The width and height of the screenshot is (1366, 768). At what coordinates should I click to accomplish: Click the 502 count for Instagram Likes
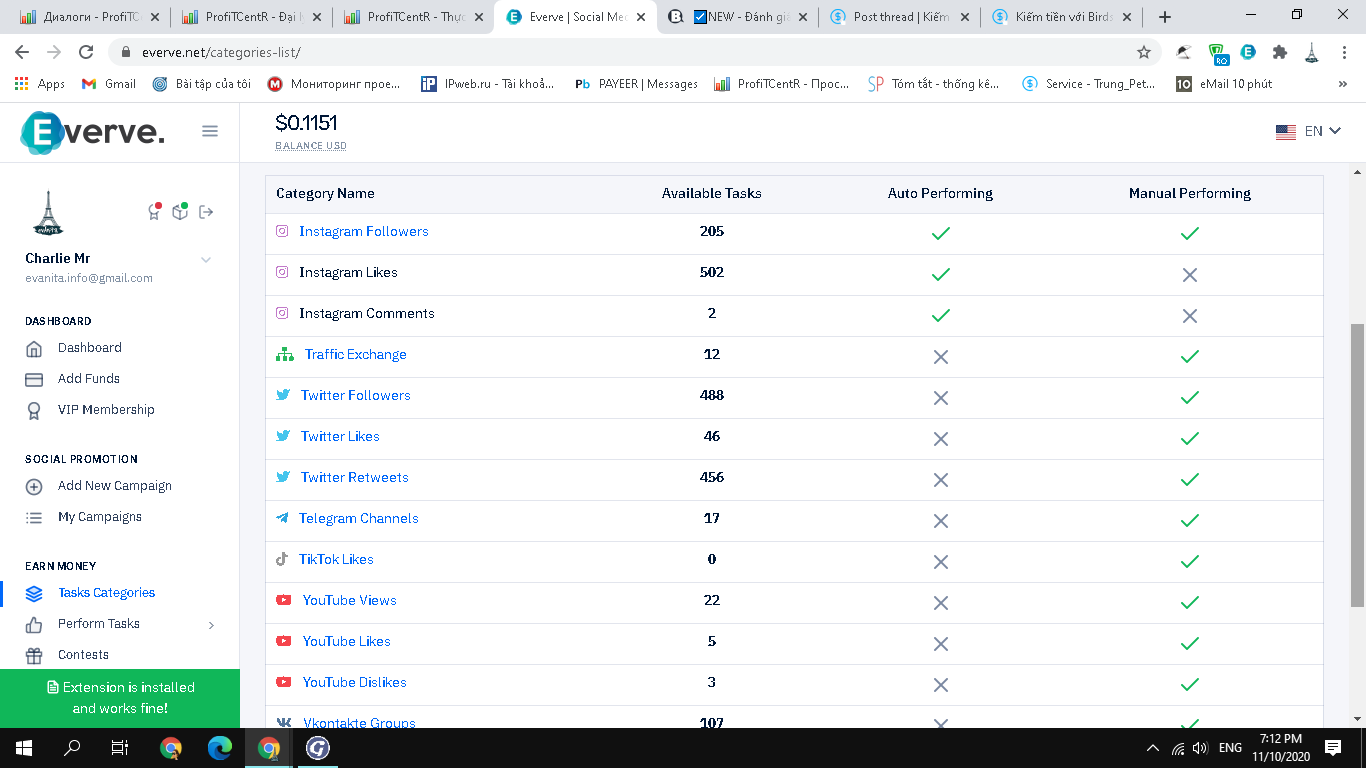[x=712, y=272]
